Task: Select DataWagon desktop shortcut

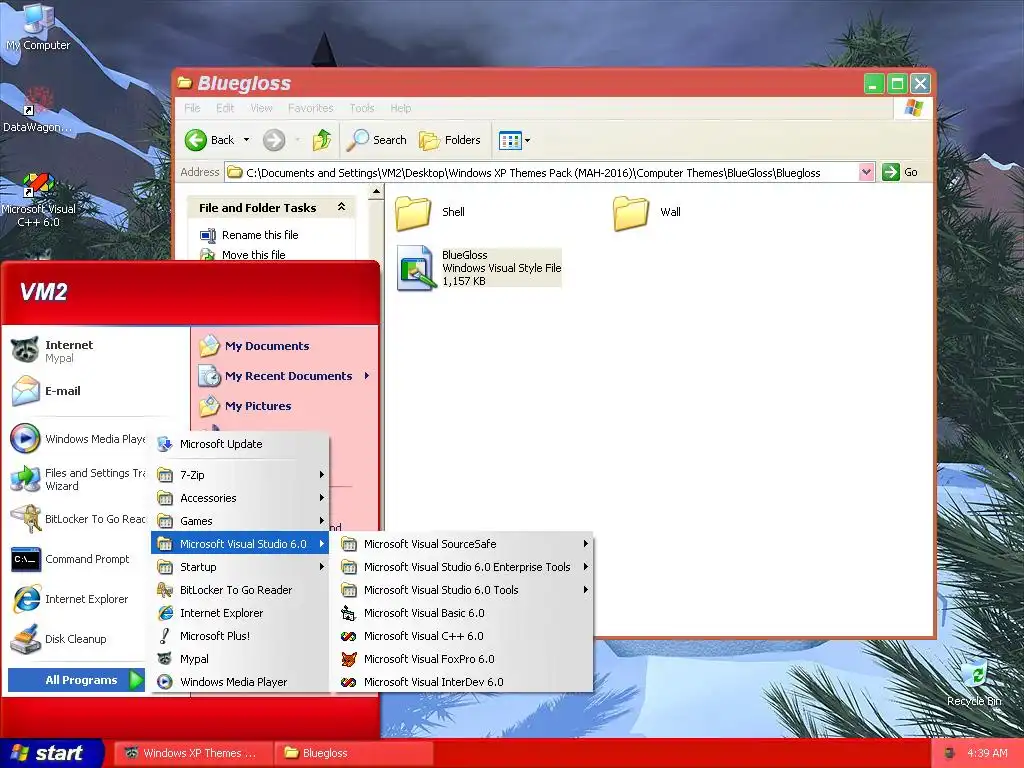Action: [x=37, y=110]
